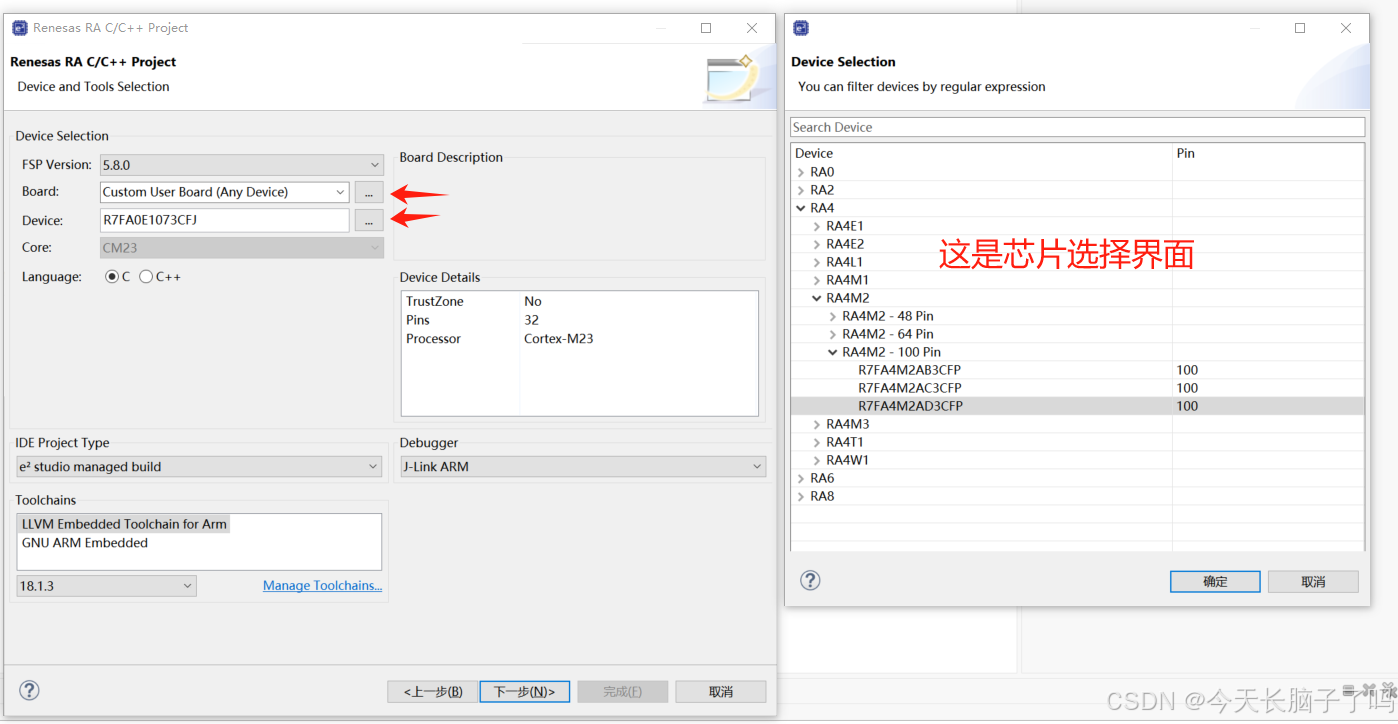Maximize the Device Selection dialog
Image resolution: width=1398 pixels, height=724 pixels.
(x=1300, y=28)
